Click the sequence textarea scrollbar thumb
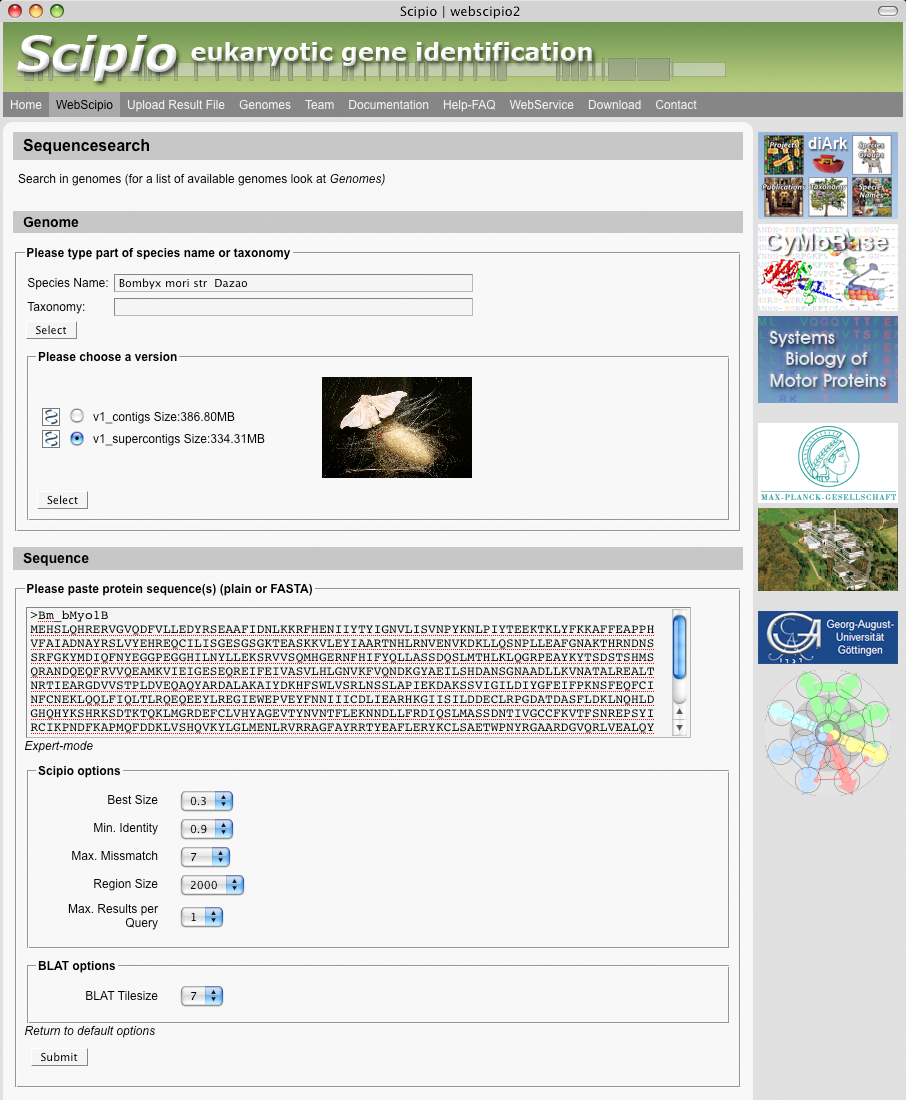The width and height of the screenshot is (906, 1100). [x=679, y=647]
